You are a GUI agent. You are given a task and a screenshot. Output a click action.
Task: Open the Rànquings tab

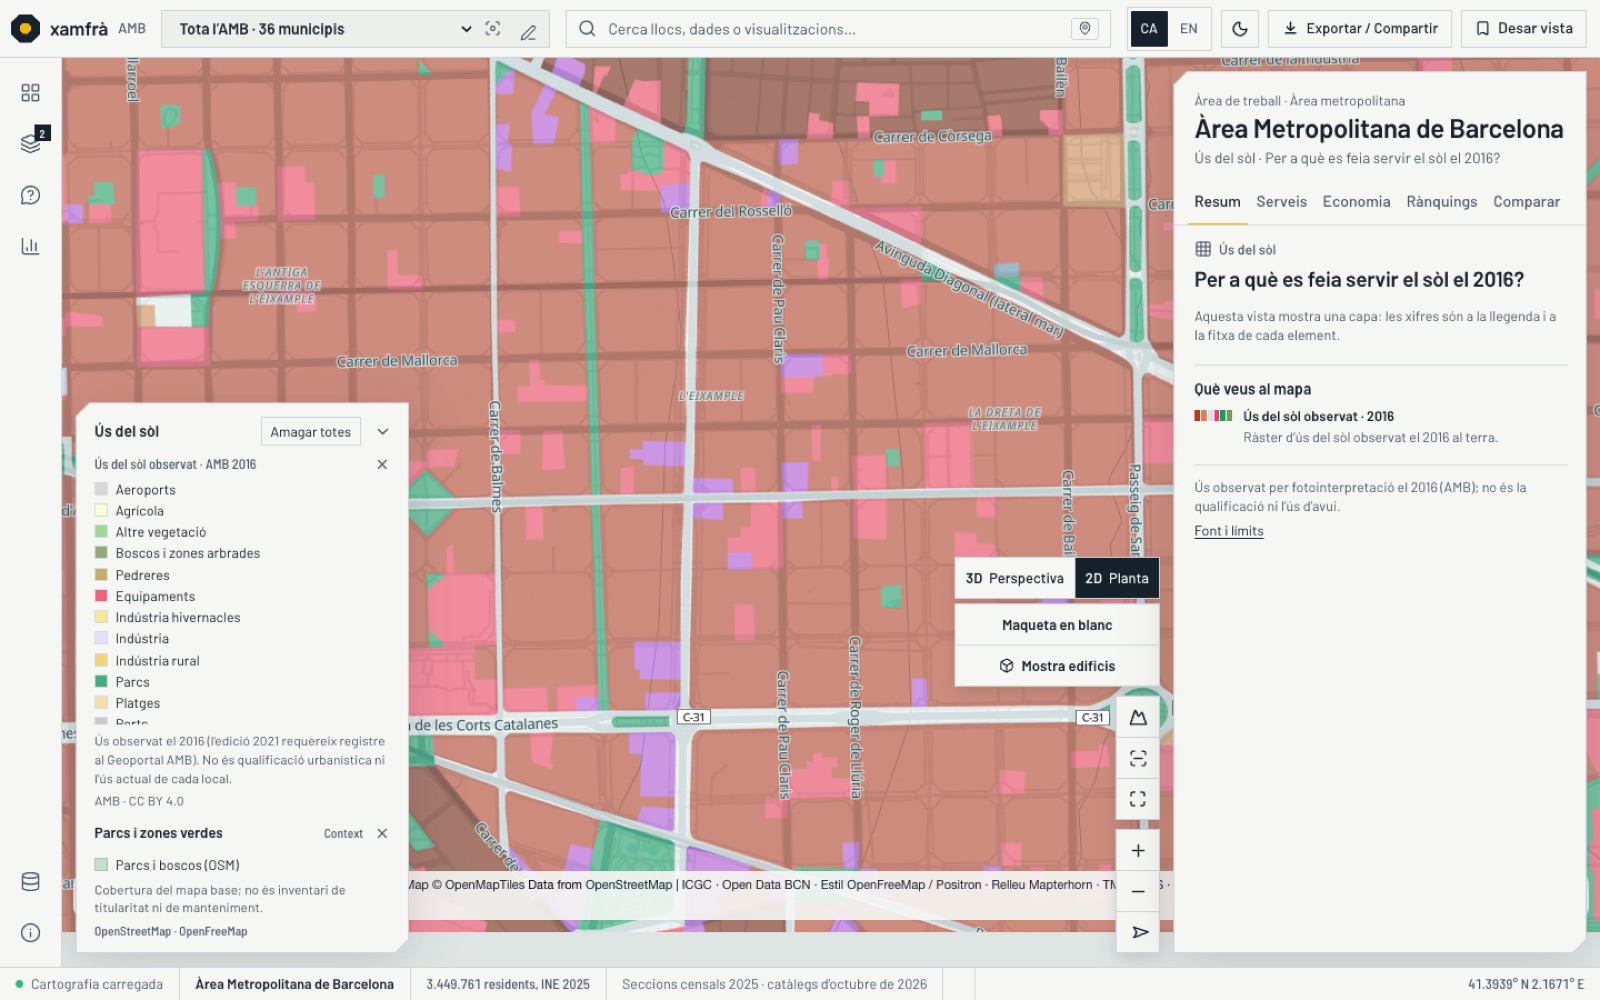click(x=1442, y=202)
